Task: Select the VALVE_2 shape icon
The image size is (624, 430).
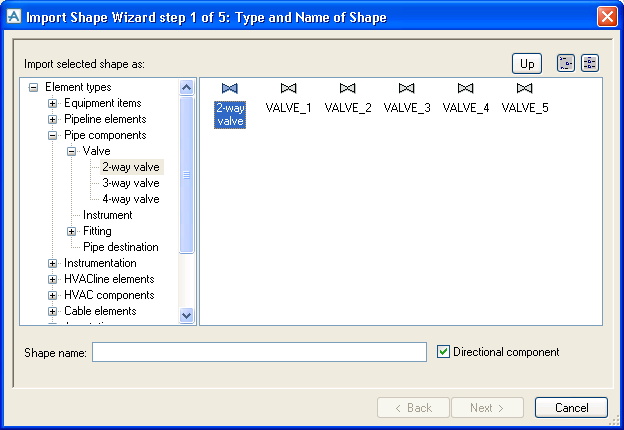Action: point(347,89)
